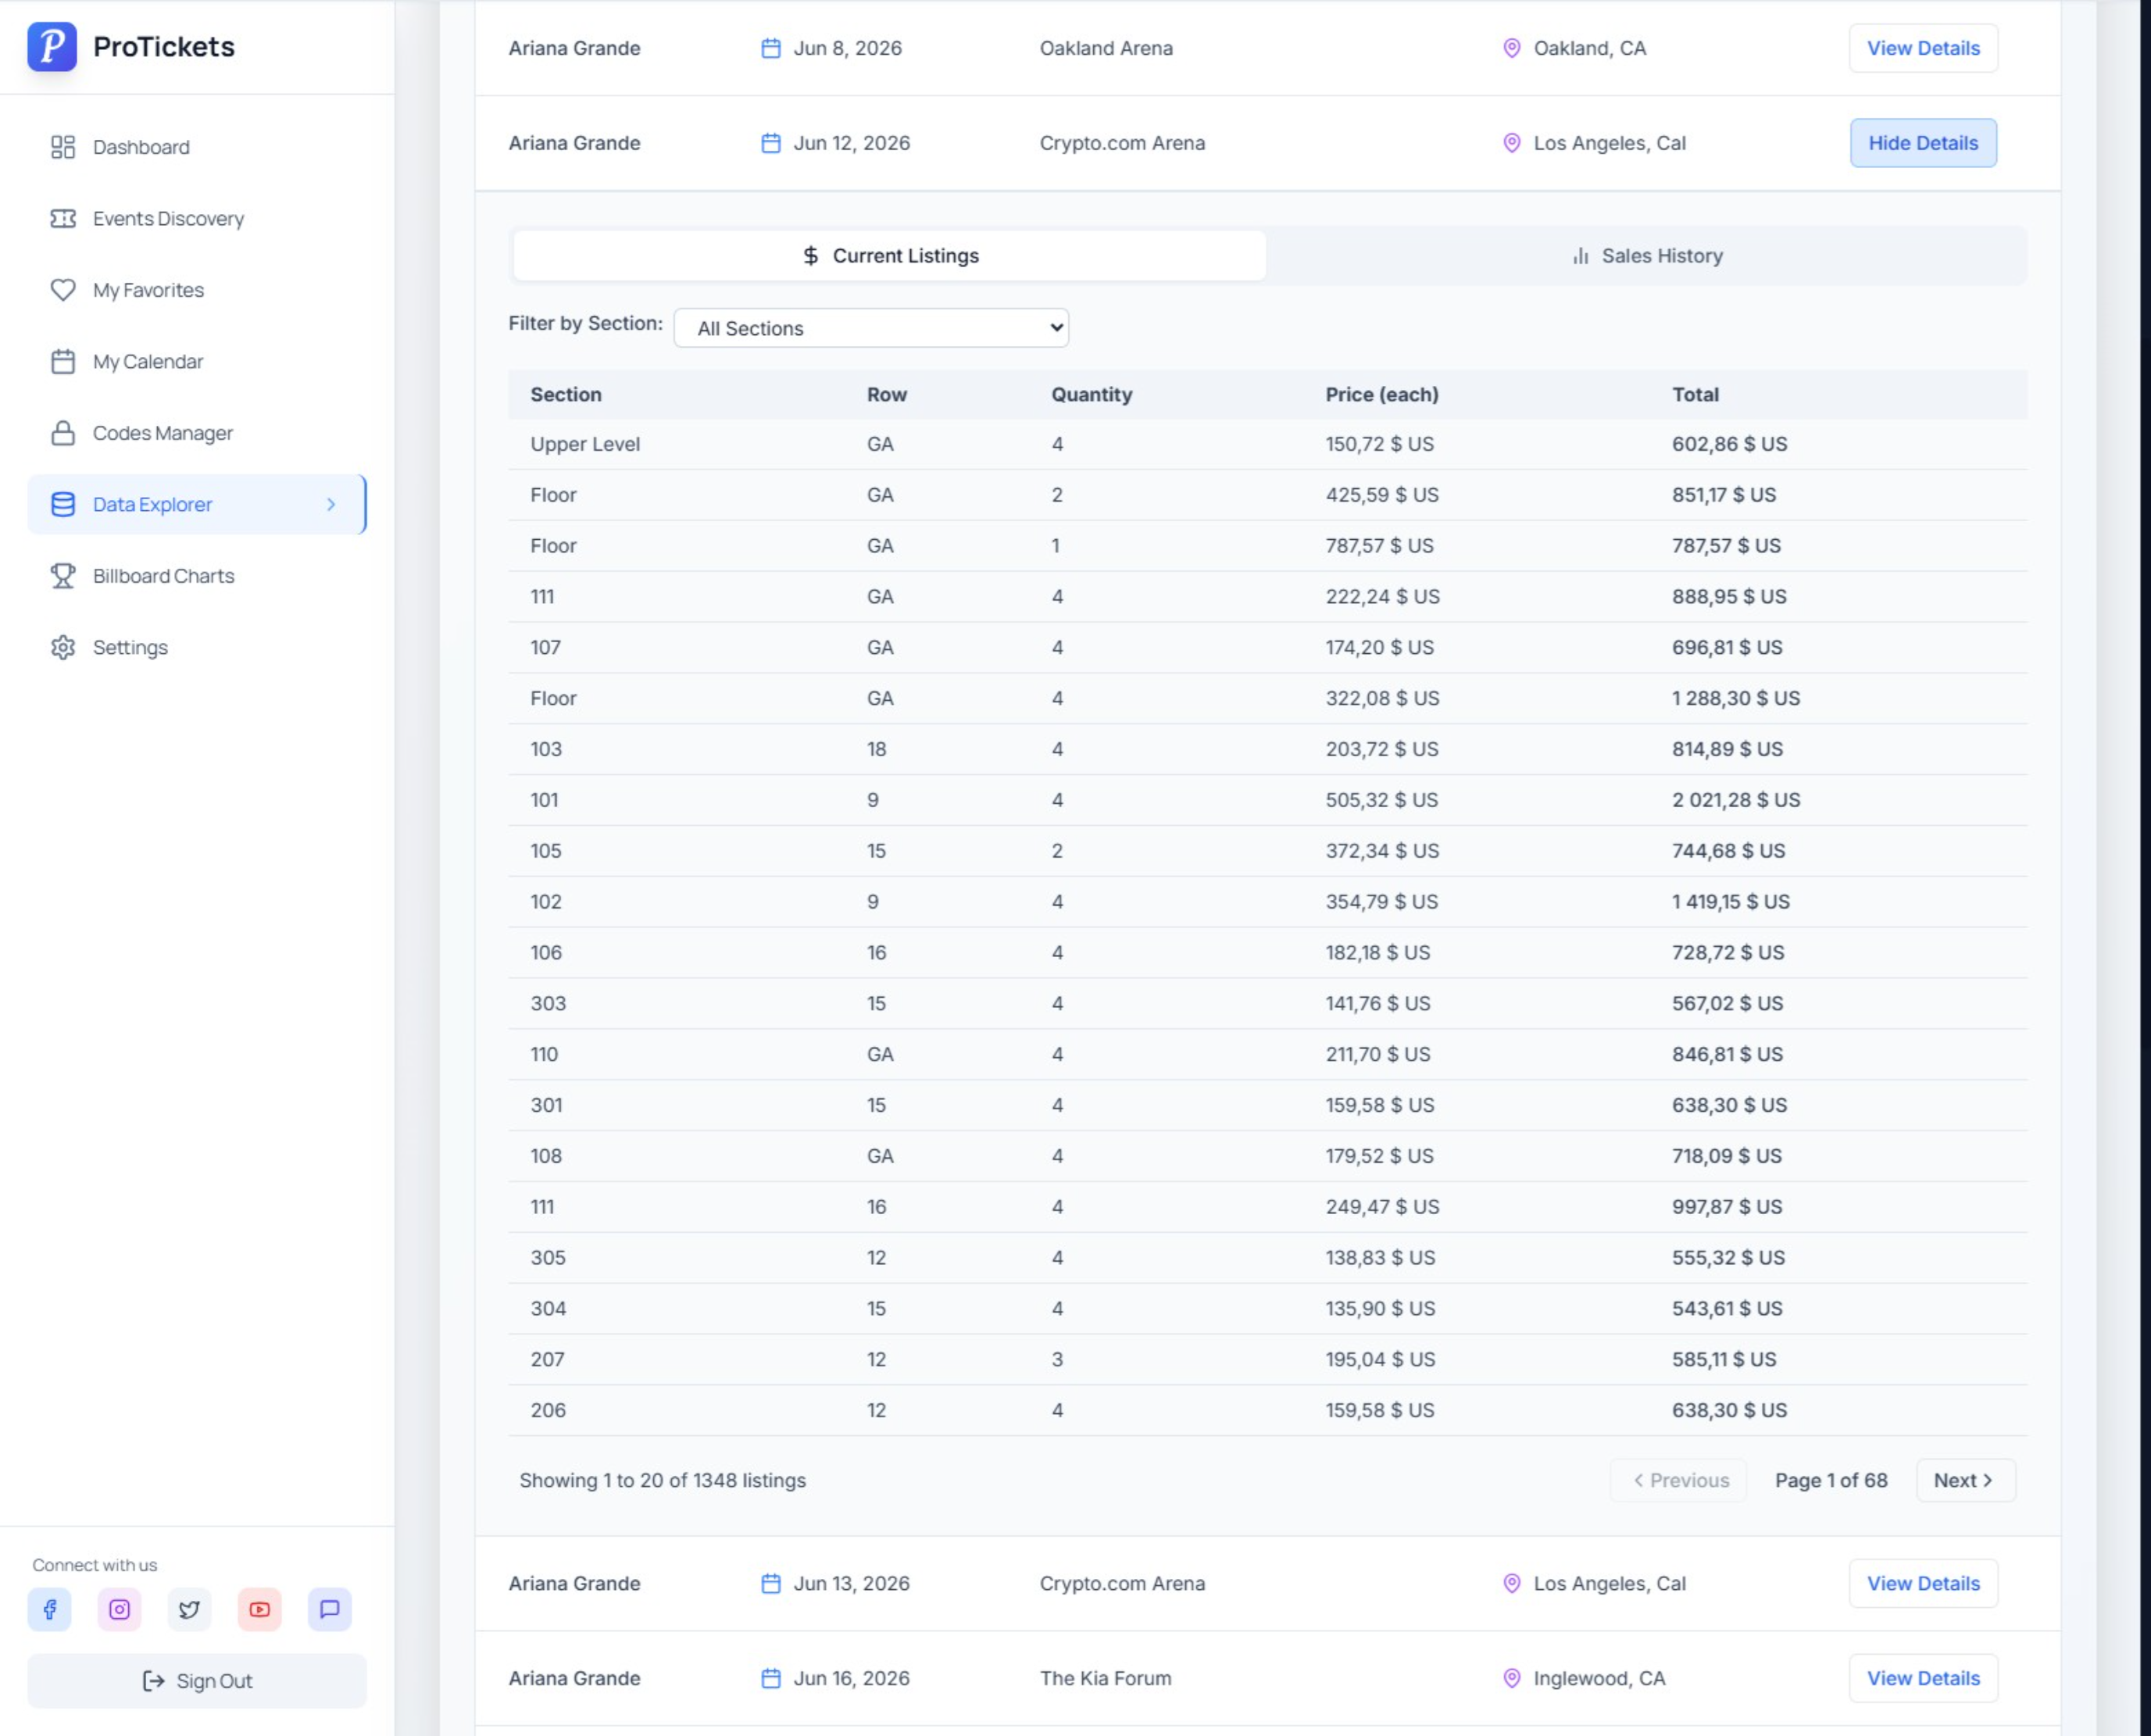The width and height of the screenshot is (2151, 1736).
Task: Click the Twitter bird icon
Action: coord(189,1609)
